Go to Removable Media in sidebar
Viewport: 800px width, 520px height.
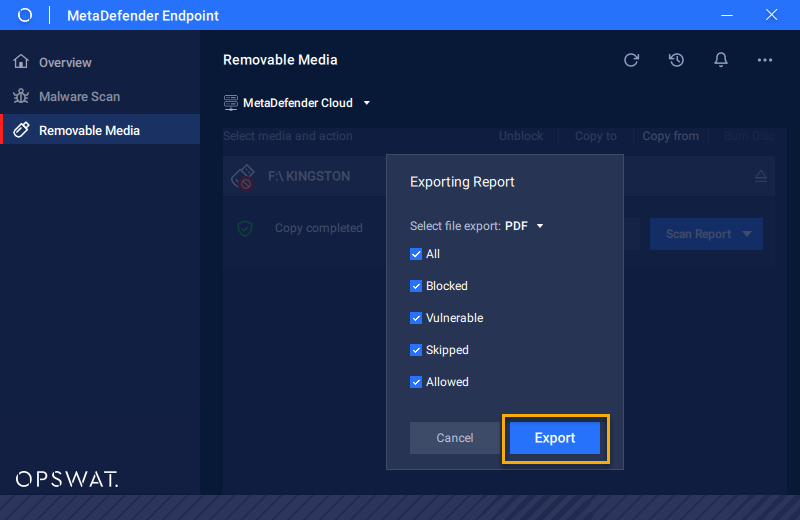click(100, 129)
